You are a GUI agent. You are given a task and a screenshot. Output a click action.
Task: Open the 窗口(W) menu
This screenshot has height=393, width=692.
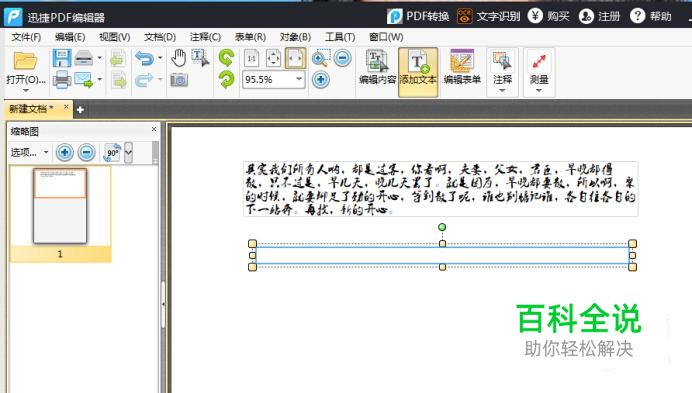pyautogui.click(x=386, y=37)
